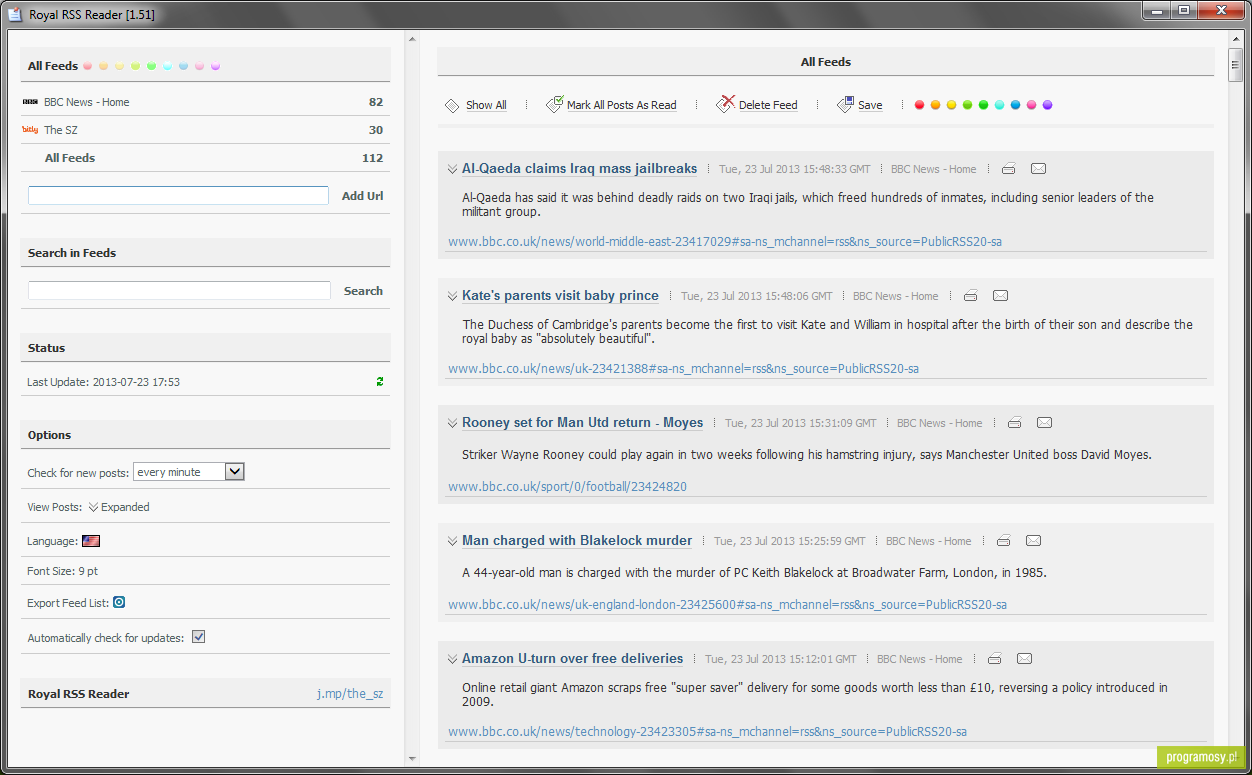Click the US flag language icon
The width and height of the screenshot is (1252, 775).
click(x=91, y=541)
